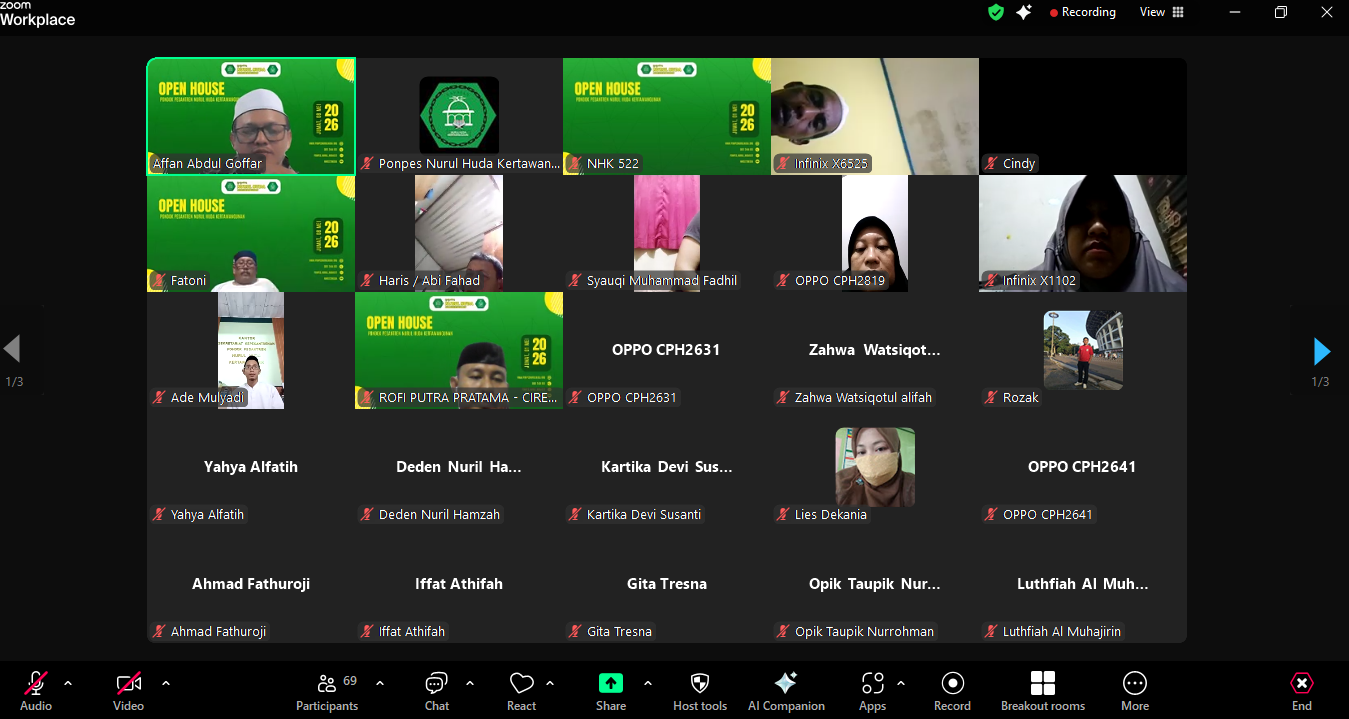Click the Zoom Workplace logo
The width and height of the screenshot is (1349, 719).
[x=37, y=14]
